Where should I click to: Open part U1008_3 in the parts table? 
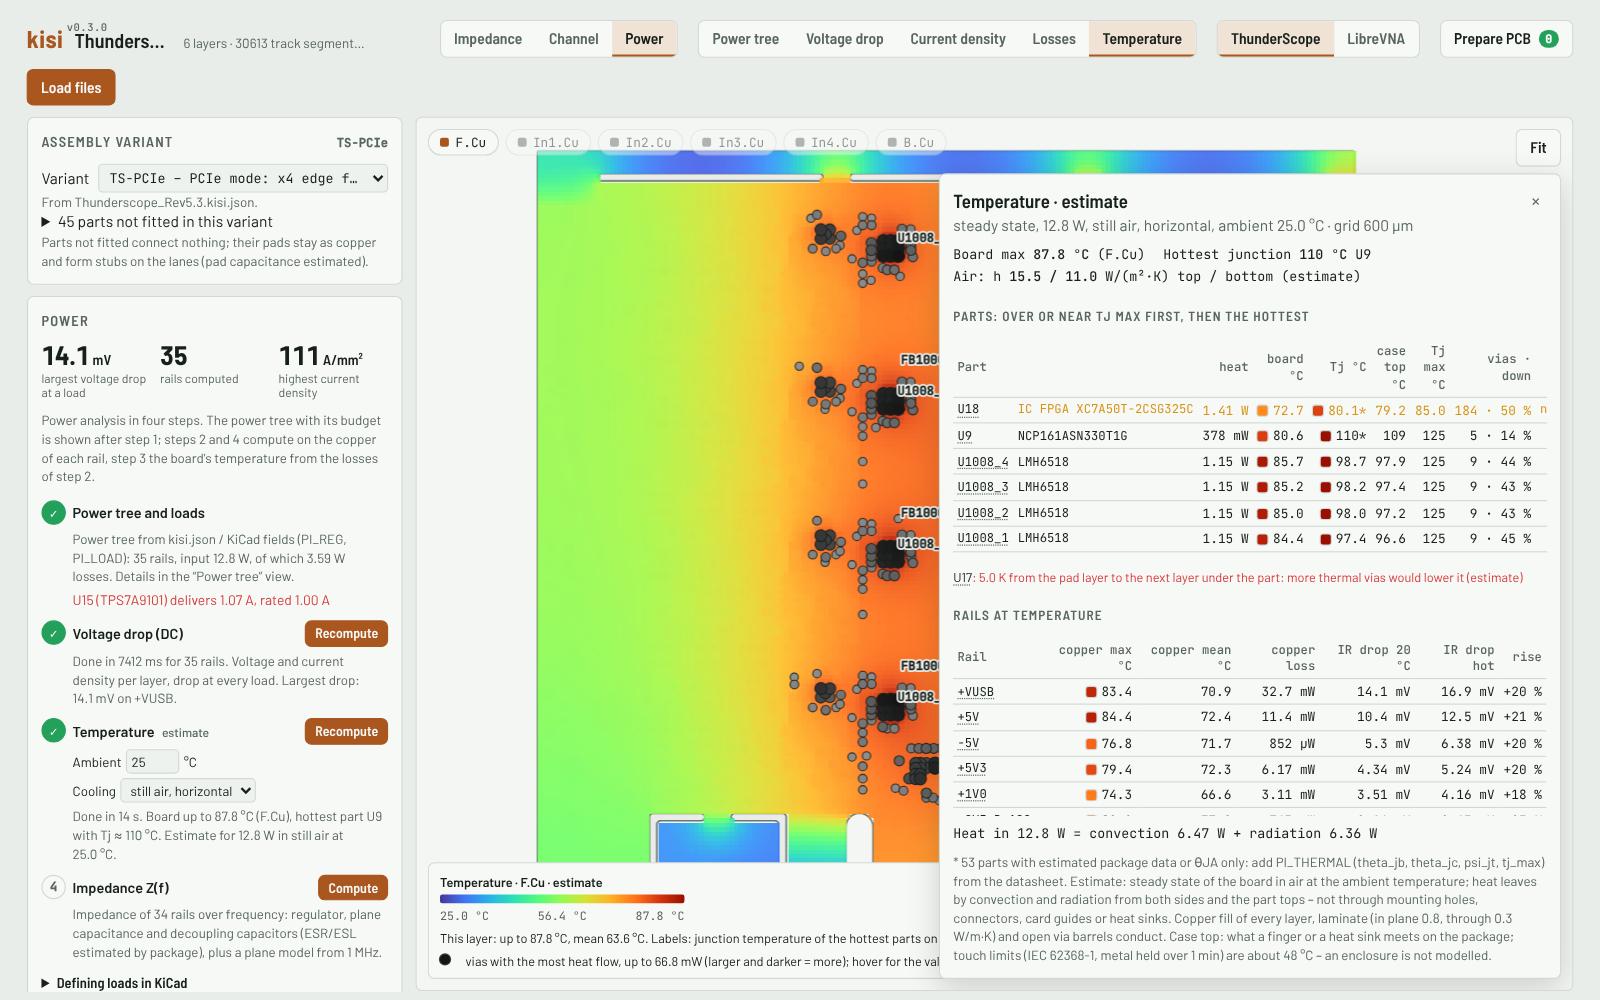(x=983, y=487)
